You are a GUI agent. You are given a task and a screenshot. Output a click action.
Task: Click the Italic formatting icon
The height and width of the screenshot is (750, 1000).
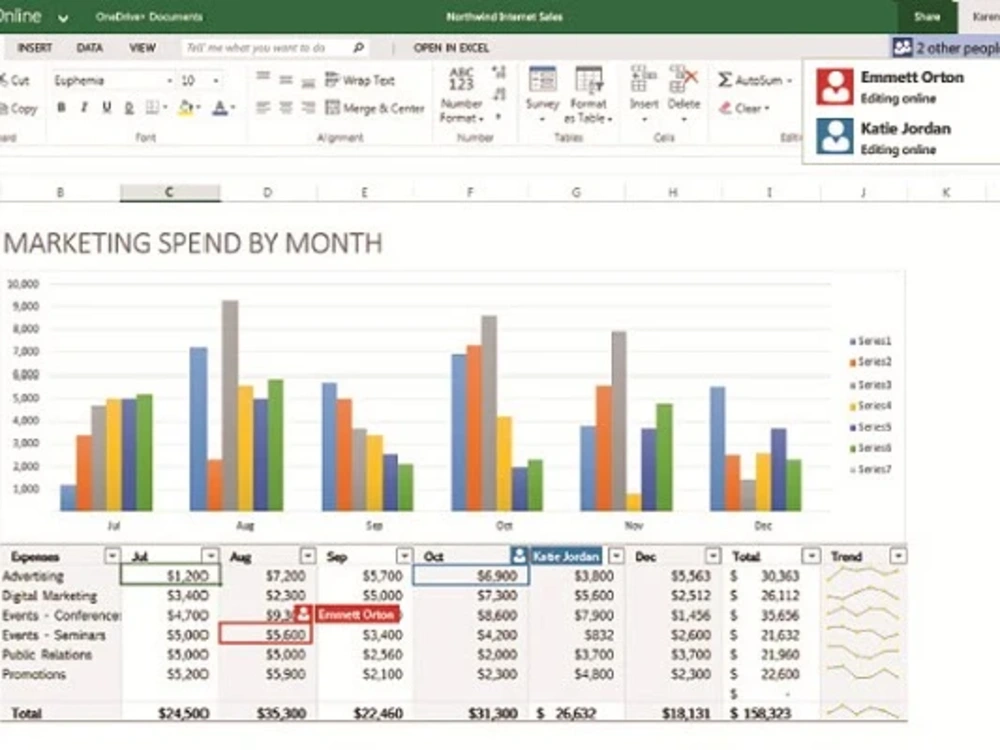click(x=84, y=106)
